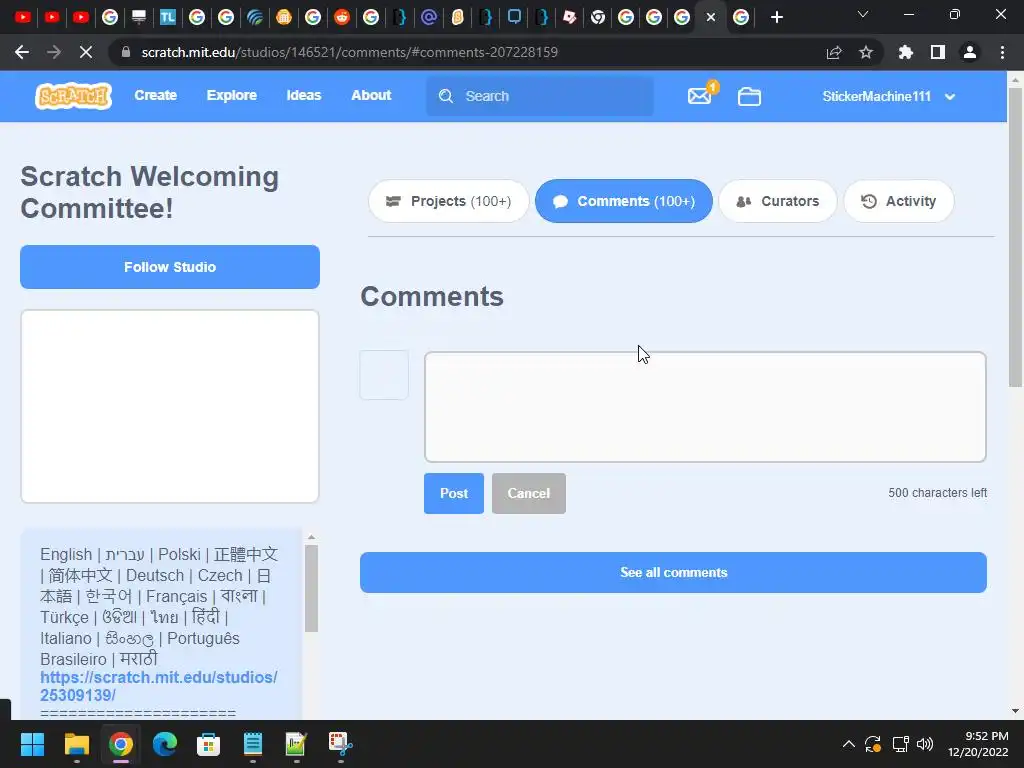Image resolution: width=1024 pixels, height=768 pixels.
Task: Open the network icon in the system tray
Action: click(900, 744)
